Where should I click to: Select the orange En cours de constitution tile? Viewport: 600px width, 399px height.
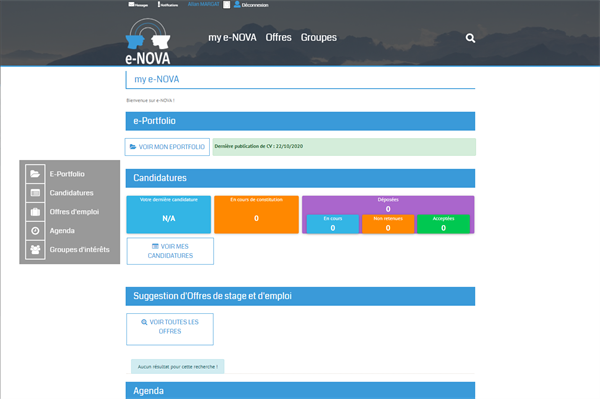click(x=256, y=215)
